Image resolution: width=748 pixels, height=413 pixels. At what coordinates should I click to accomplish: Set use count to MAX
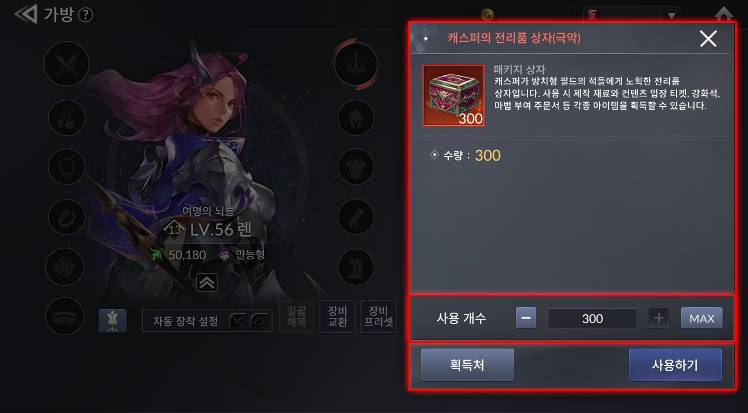coord(701,318)
